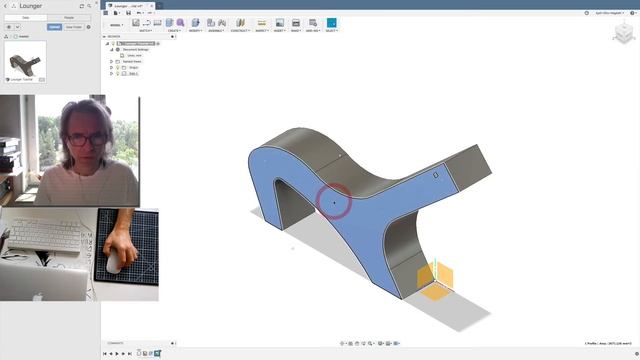Click the back arrow beside Lounger title
The height and width of the screenshot is (360, 640).
pyautogui.click(x=5, y=6)
